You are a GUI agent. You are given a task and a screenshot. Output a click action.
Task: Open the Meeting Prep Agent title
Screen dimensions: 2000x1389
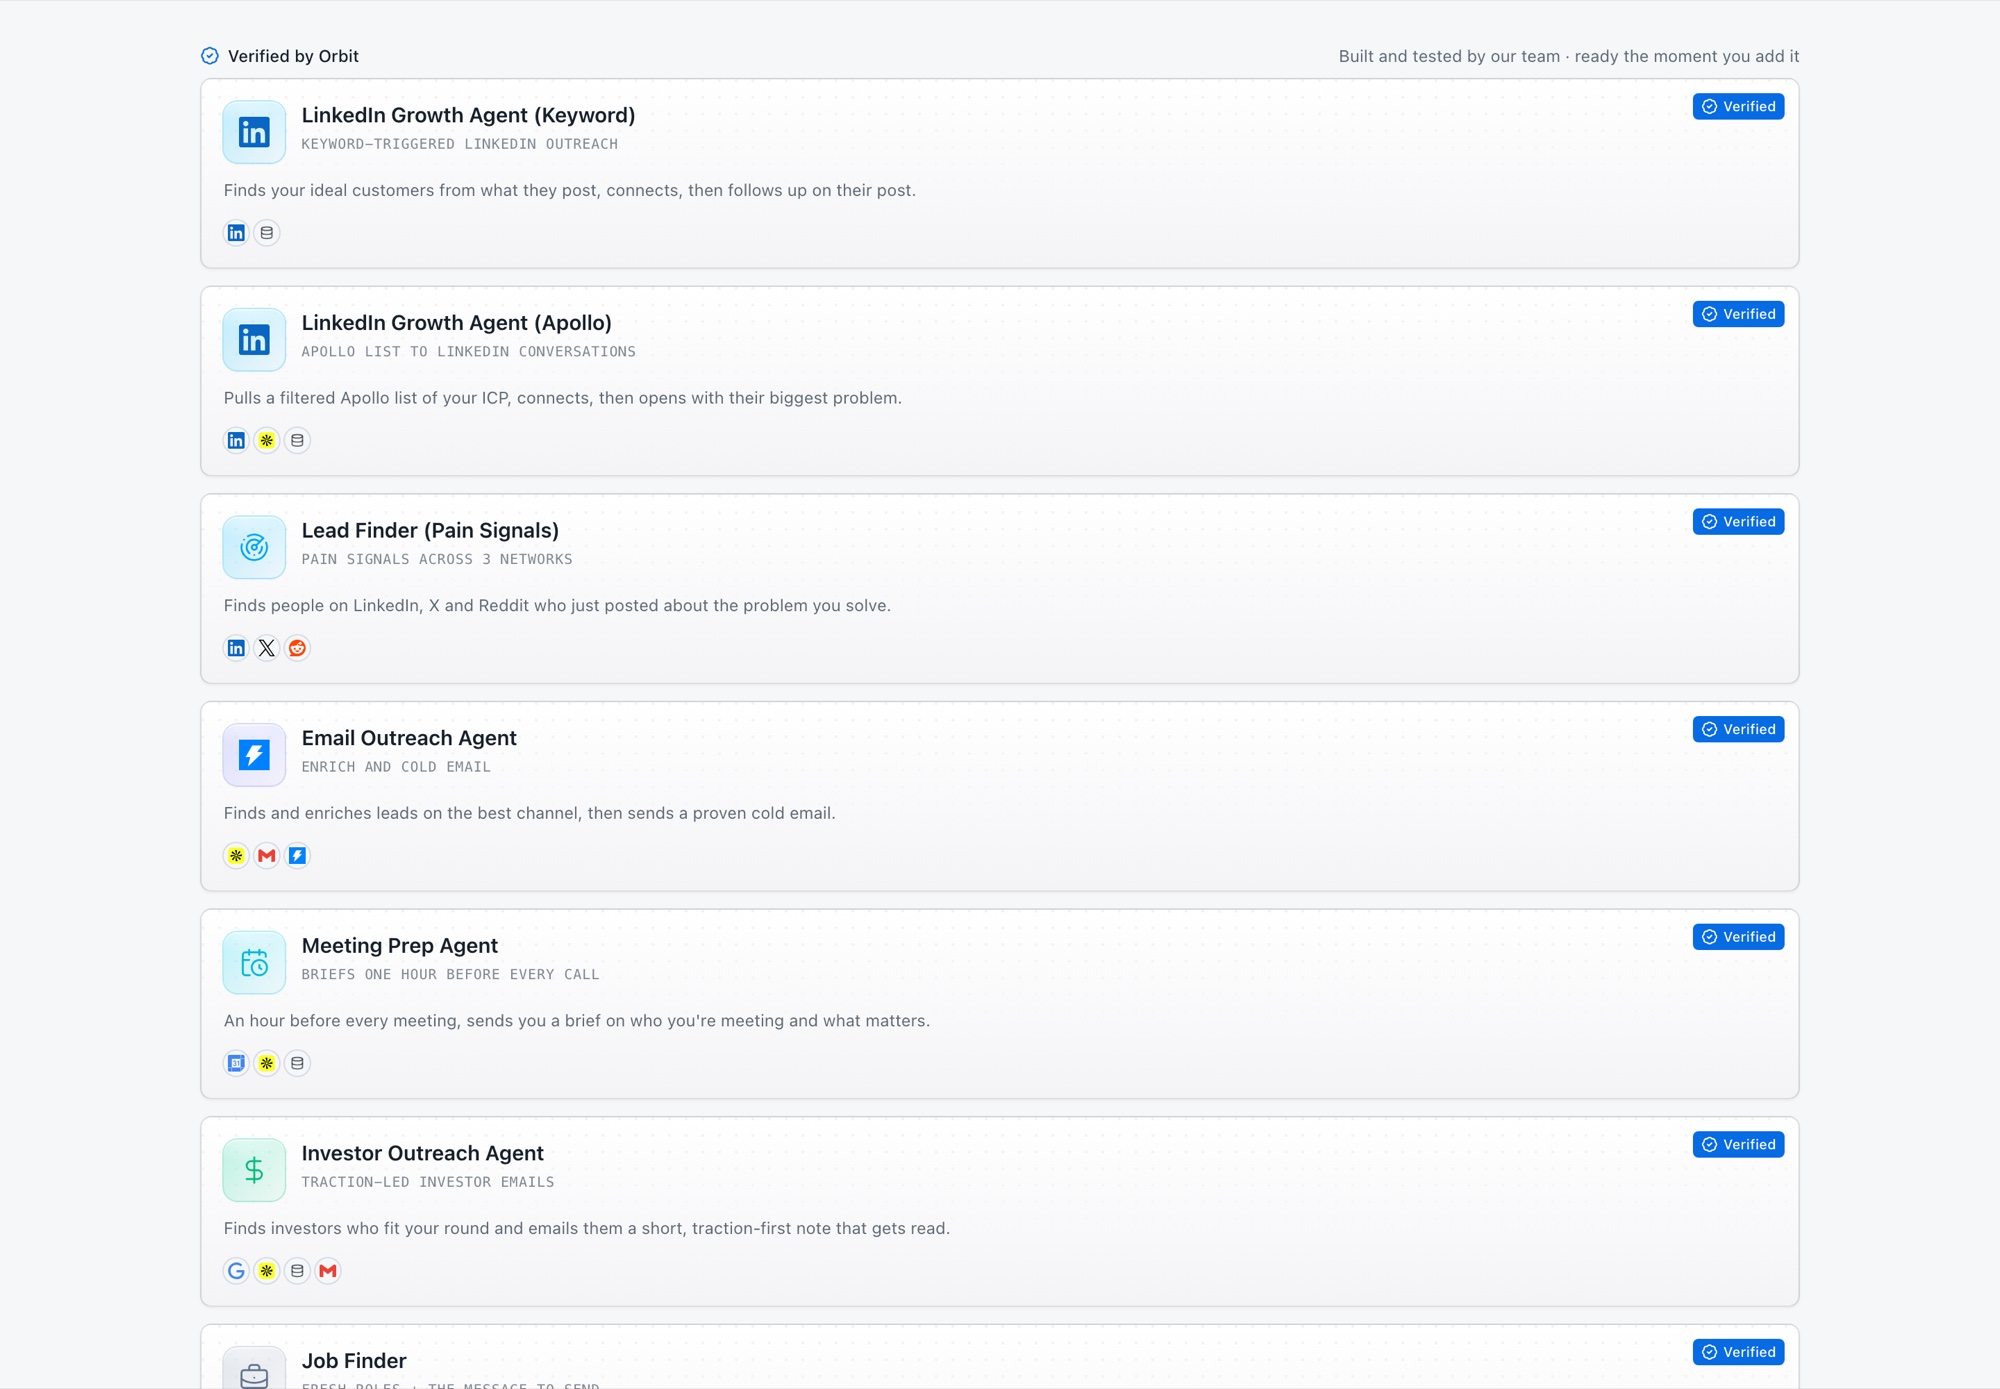[x=400, y=946]
